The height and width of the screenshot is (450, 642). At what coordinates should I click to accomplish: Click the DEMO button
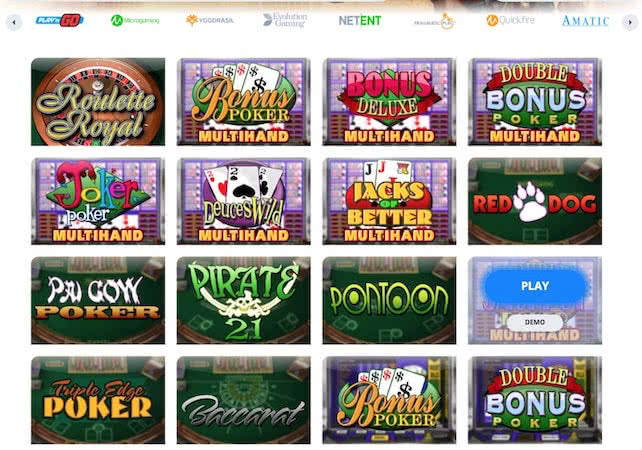tap(535, 322)
